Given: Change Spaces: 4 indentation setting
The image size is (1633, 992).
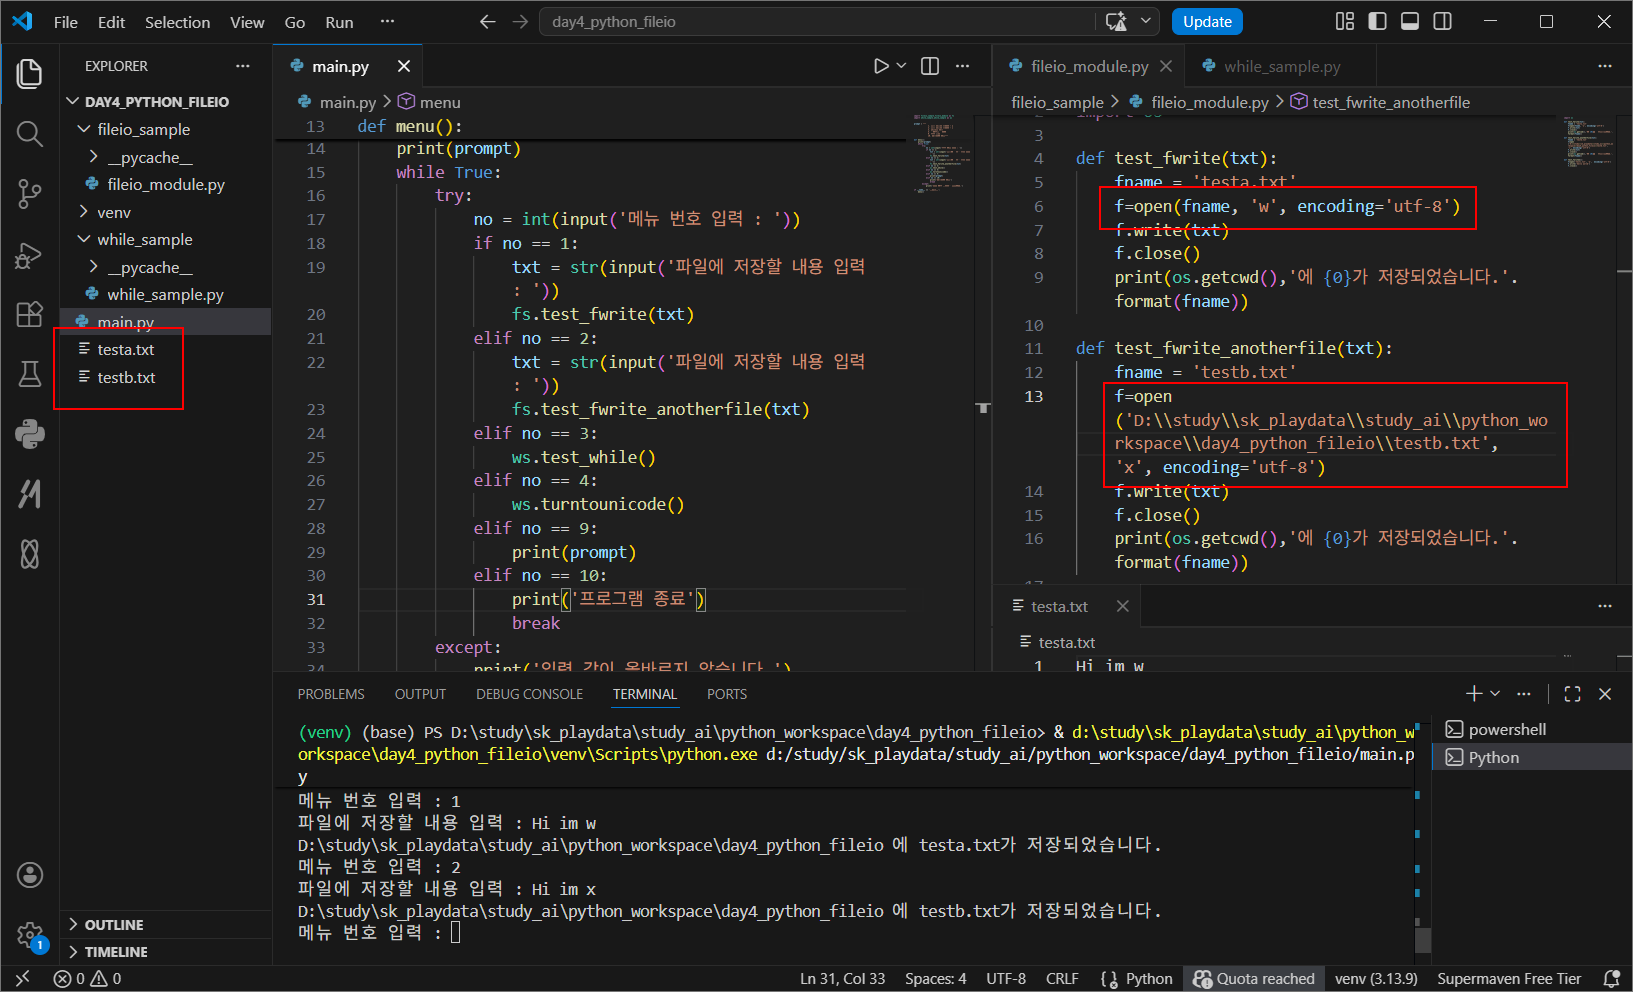Looking at the screenshot, I should pyautogui.click(x=935, y=979).
